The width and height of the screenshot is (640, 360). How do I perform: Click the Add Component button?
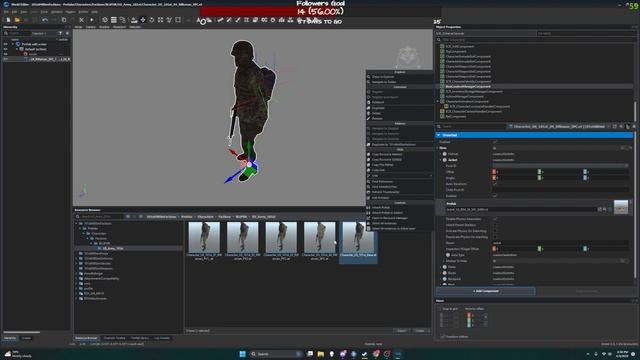coord(486,291)
